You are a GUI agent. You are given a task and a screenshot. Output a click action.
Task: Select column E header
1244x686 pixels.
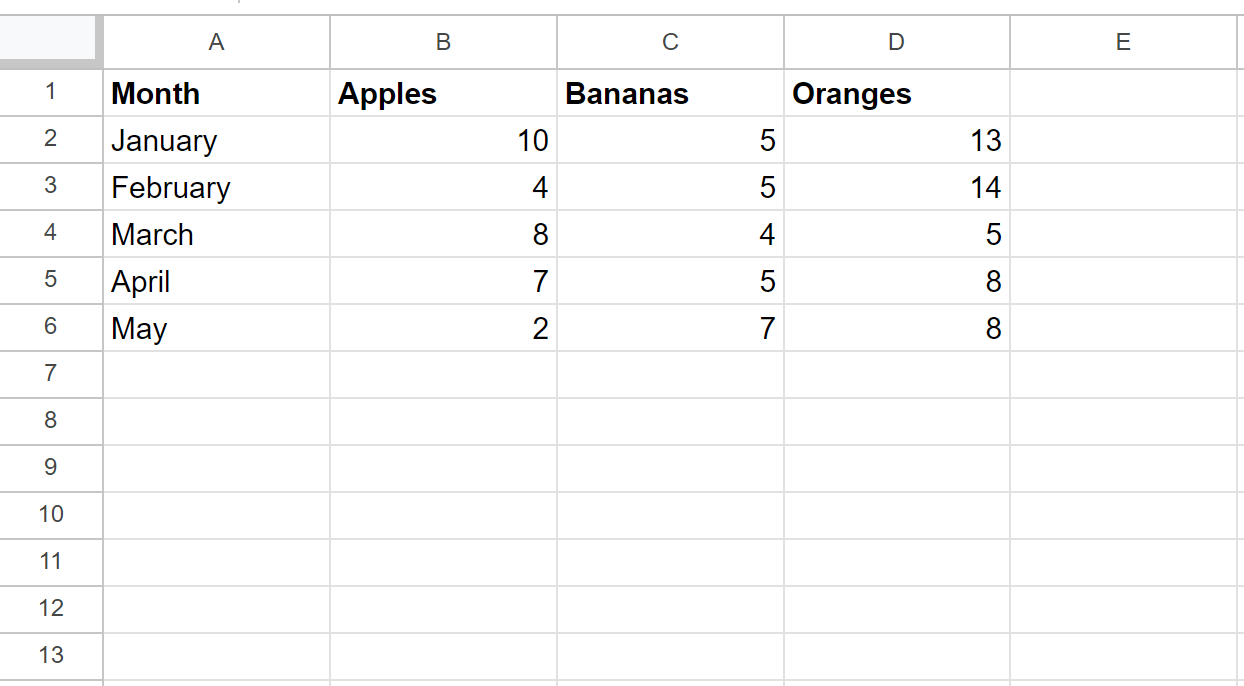1124,42
